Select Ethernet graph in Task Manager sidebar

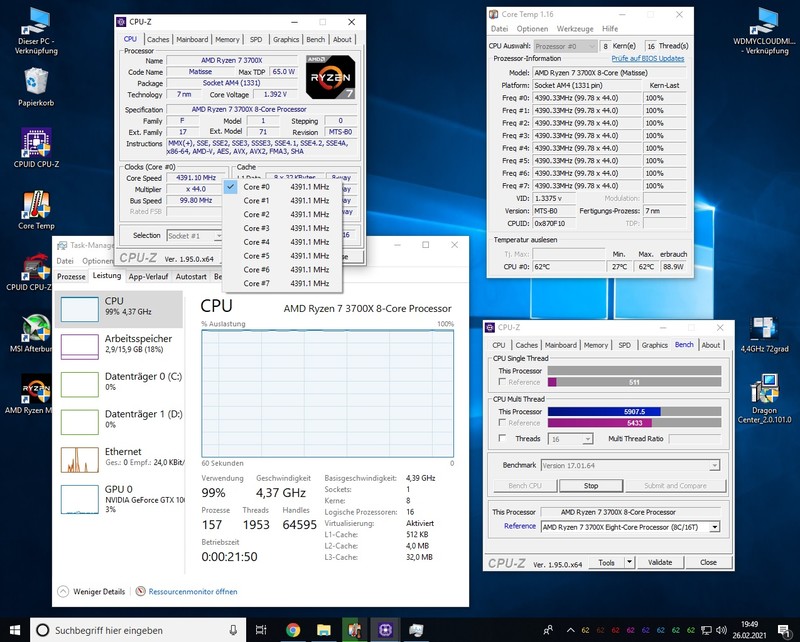(119, 459)
